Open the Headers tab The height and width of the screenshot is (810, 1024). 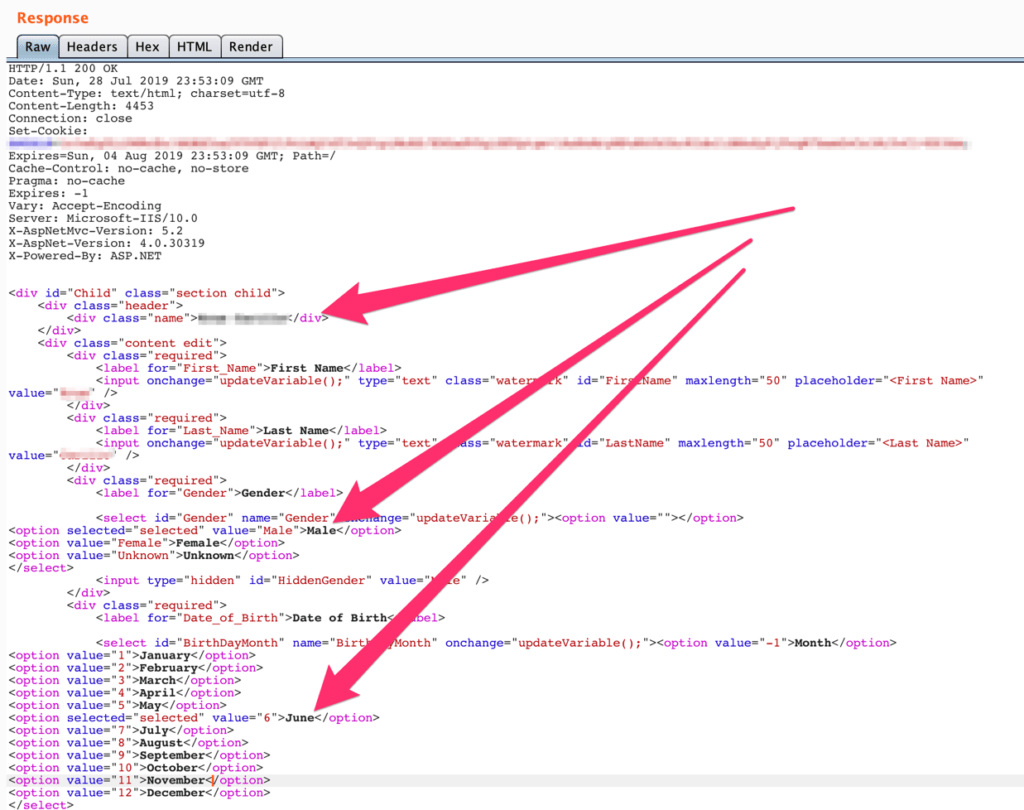[92, 47]
